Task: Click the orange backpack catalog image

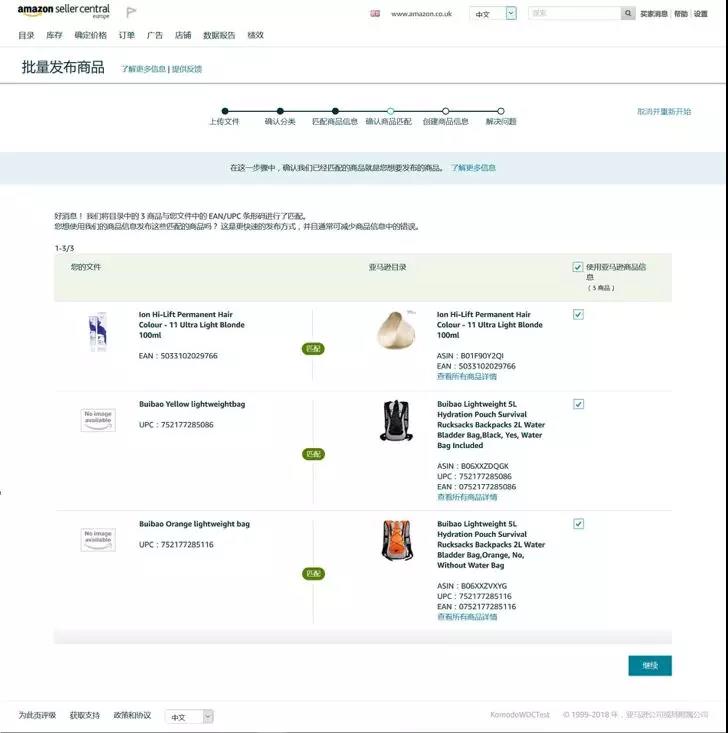Action: [397, 540]
